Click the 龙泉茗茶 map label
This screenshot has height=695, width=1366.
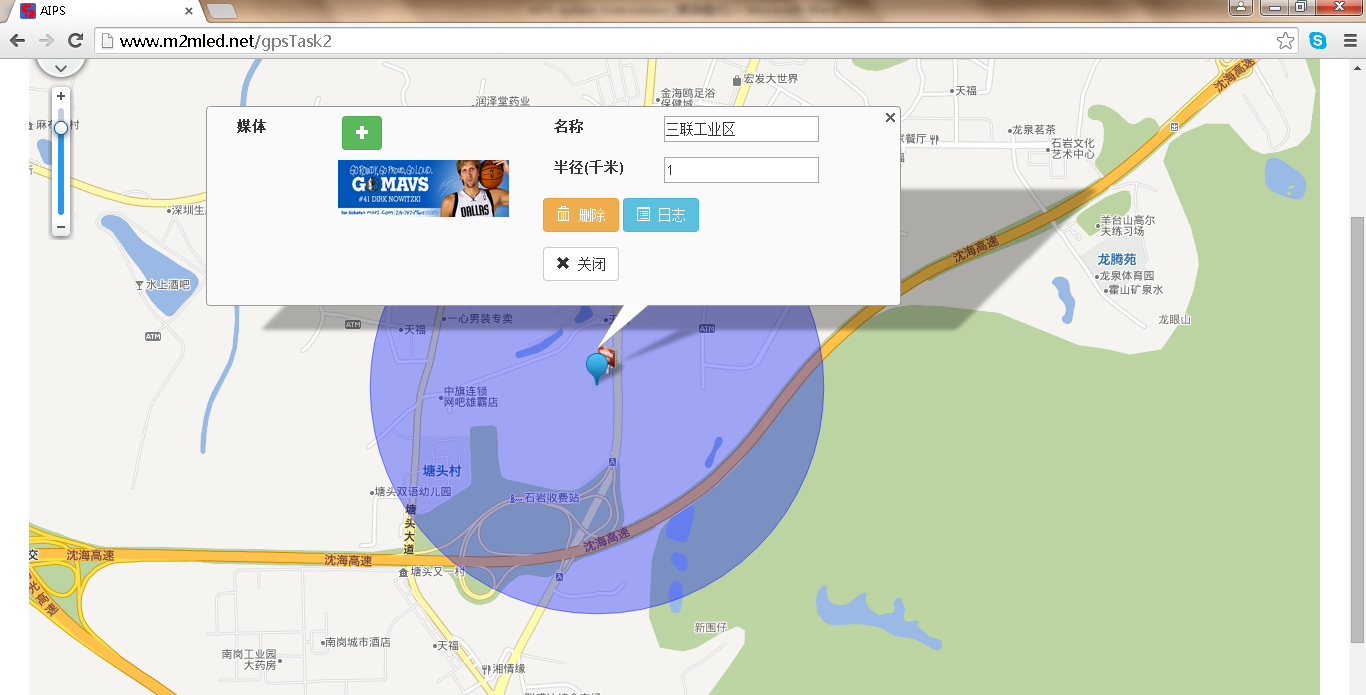coord(1034,130)
